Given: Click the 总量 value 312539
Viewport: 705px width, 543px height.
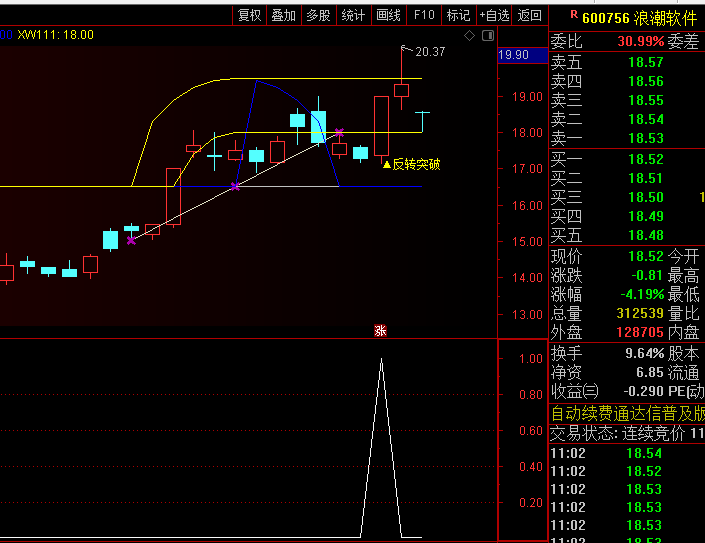Looking at the screenshot, I should tap(640, 313).
